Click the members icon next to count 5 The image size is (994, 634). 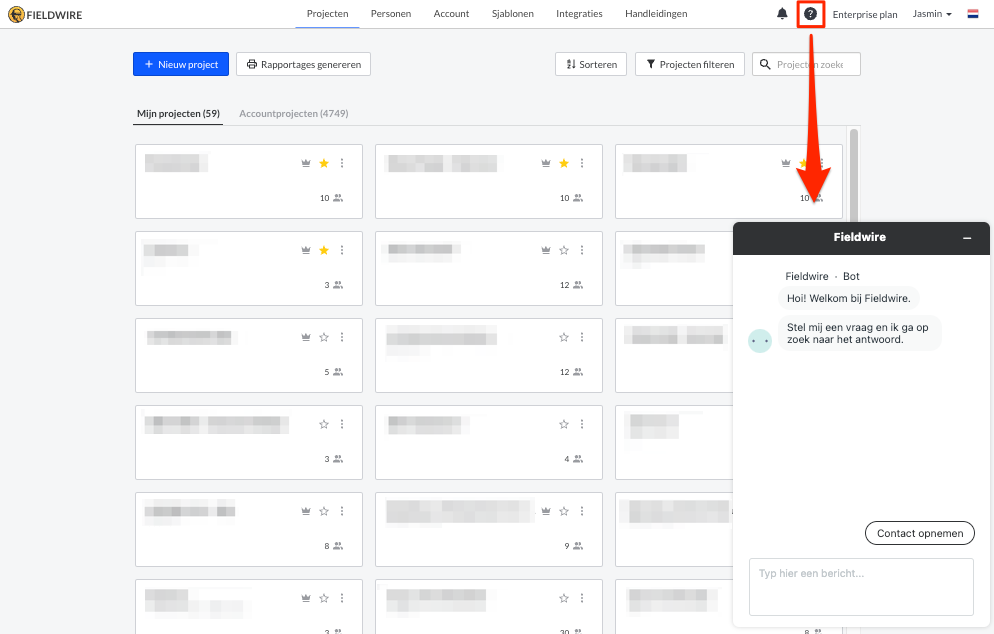pos(338,372)
